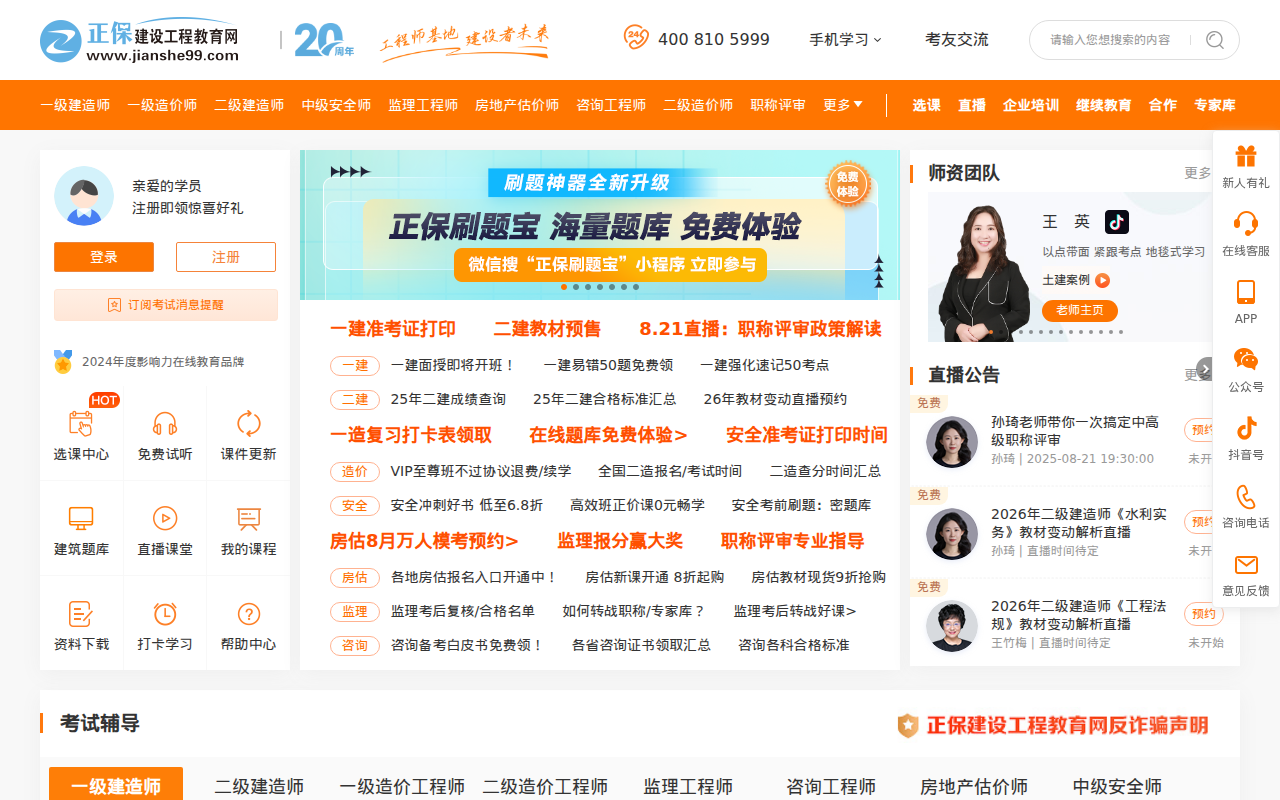Click the sidebar collapse arrow
The width and height of the screenshot is (1280, 800).
tap(1206, 368)
